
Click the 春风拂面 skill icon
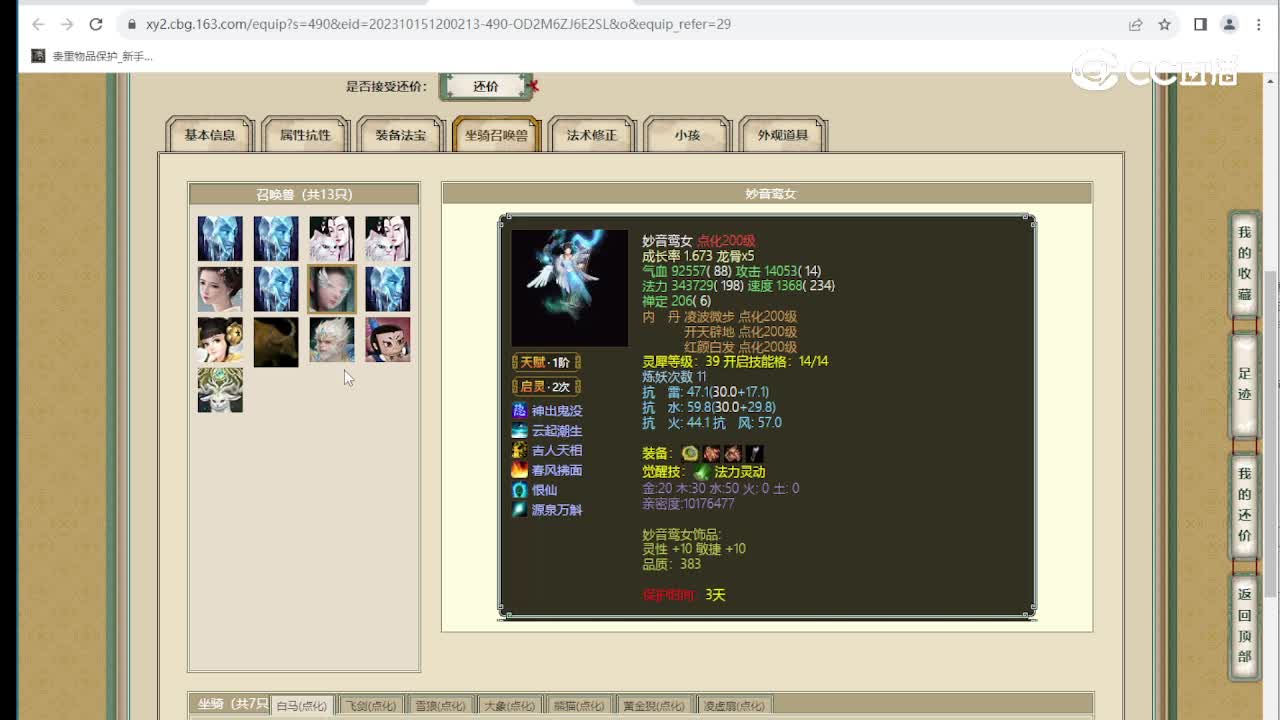coord(519,470)
